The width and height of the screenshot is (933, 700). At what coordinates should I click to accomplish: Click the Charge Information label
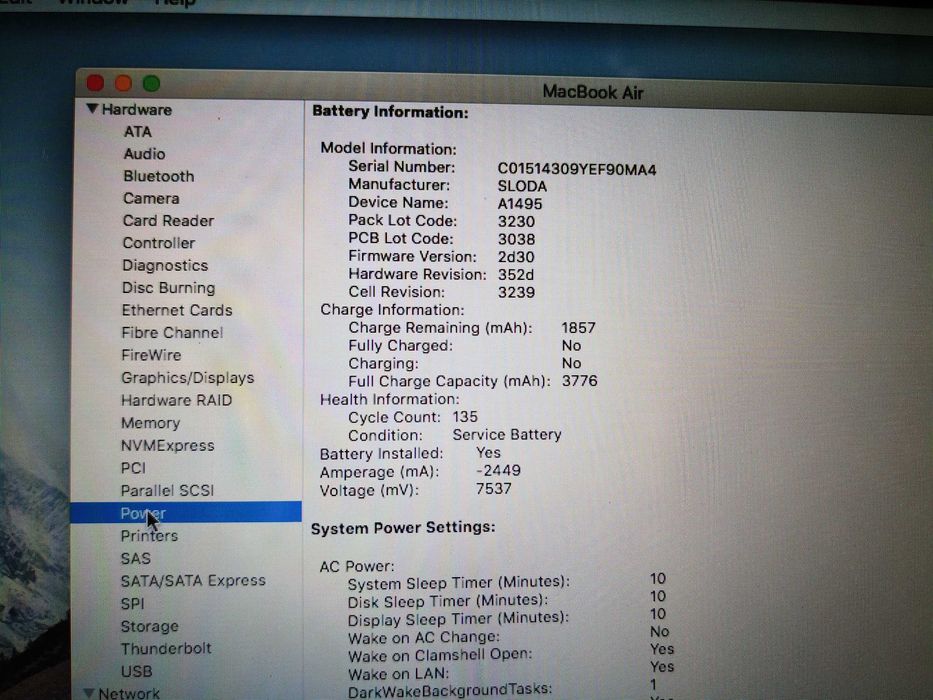392,310
